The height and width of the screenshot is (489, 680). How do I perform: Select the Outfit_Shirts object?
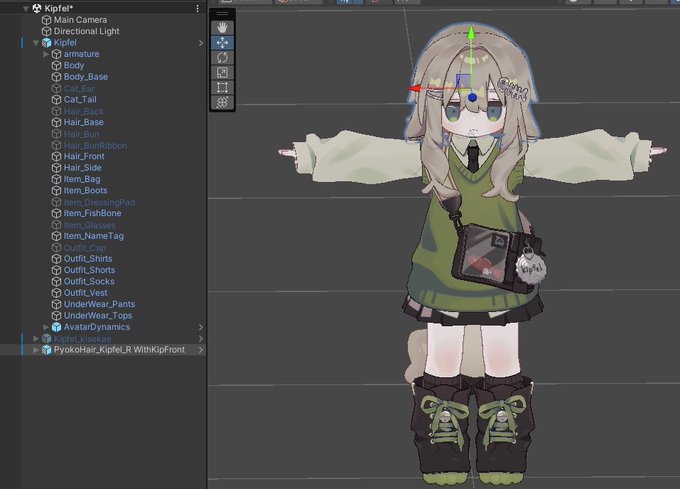point(88,259)
